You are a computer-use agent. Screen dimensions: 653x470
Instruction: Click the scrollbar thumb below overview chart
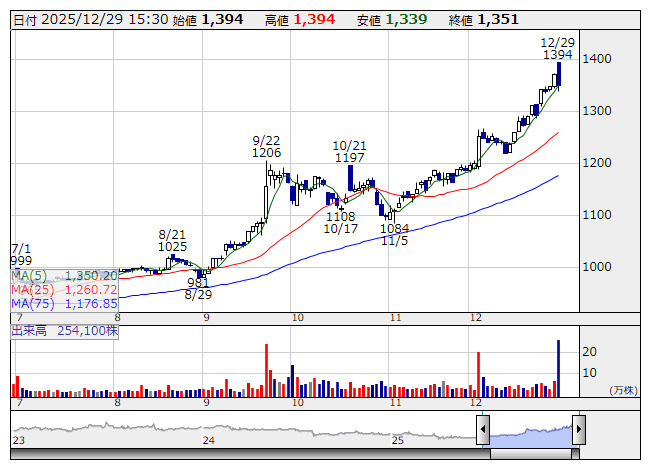point(530,454)
